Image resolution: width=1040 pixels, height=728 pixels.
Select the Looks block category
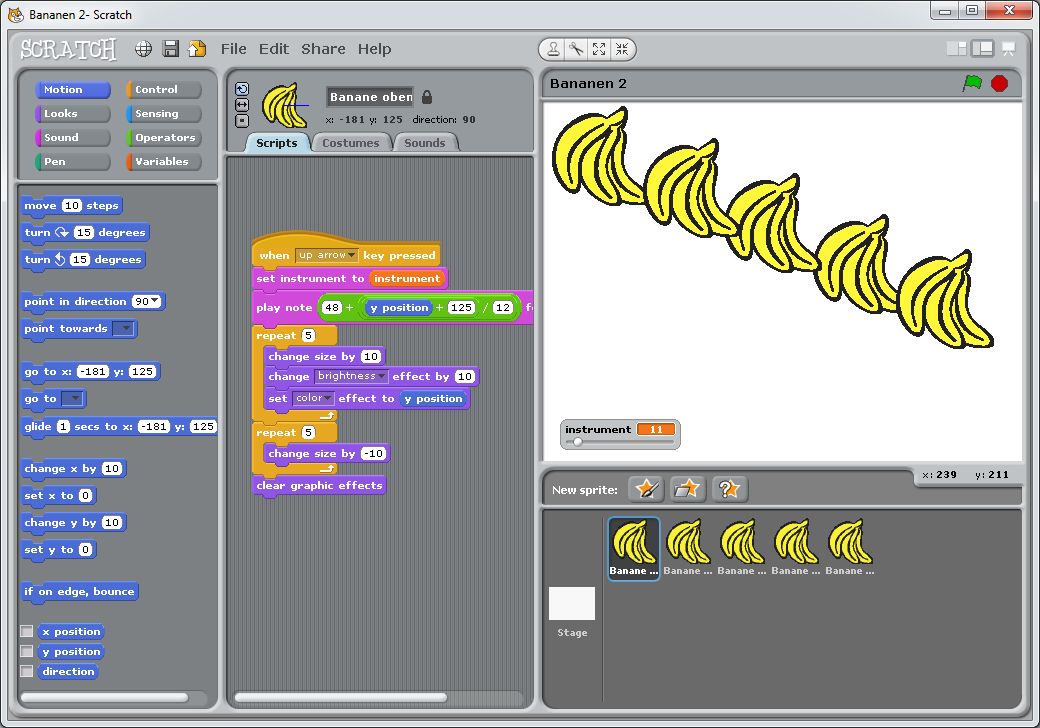click(x=72, y=114)
